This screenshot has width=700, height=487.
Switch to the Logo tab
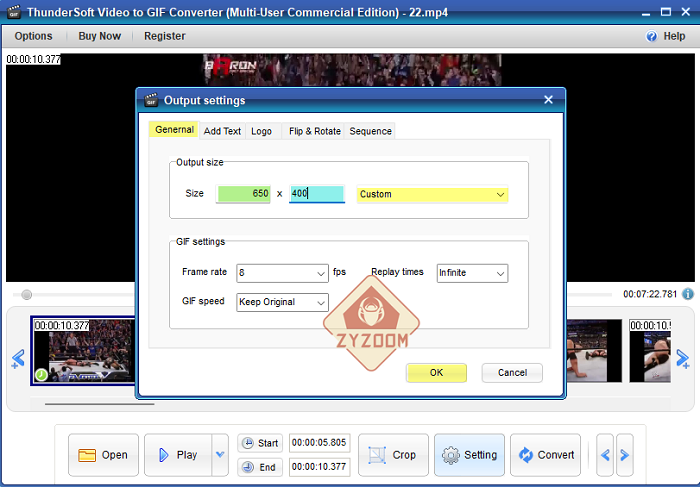pos(262,131)
